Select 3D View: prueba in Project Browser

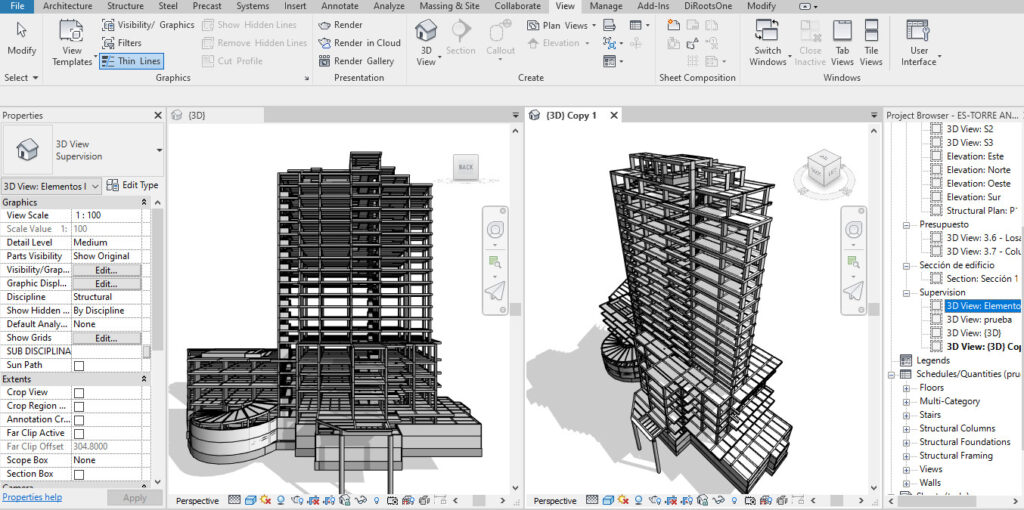coord(979,319)
